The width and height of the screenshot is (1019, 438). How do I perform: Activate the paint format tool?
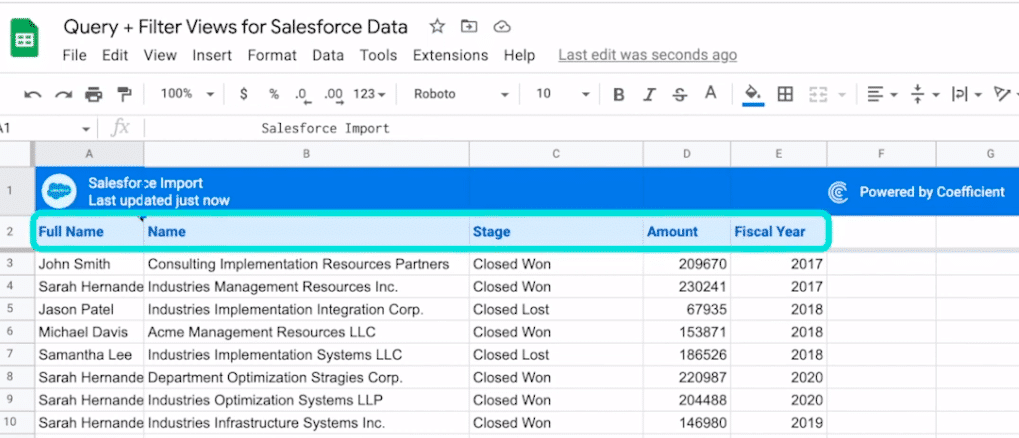point(124,94)
